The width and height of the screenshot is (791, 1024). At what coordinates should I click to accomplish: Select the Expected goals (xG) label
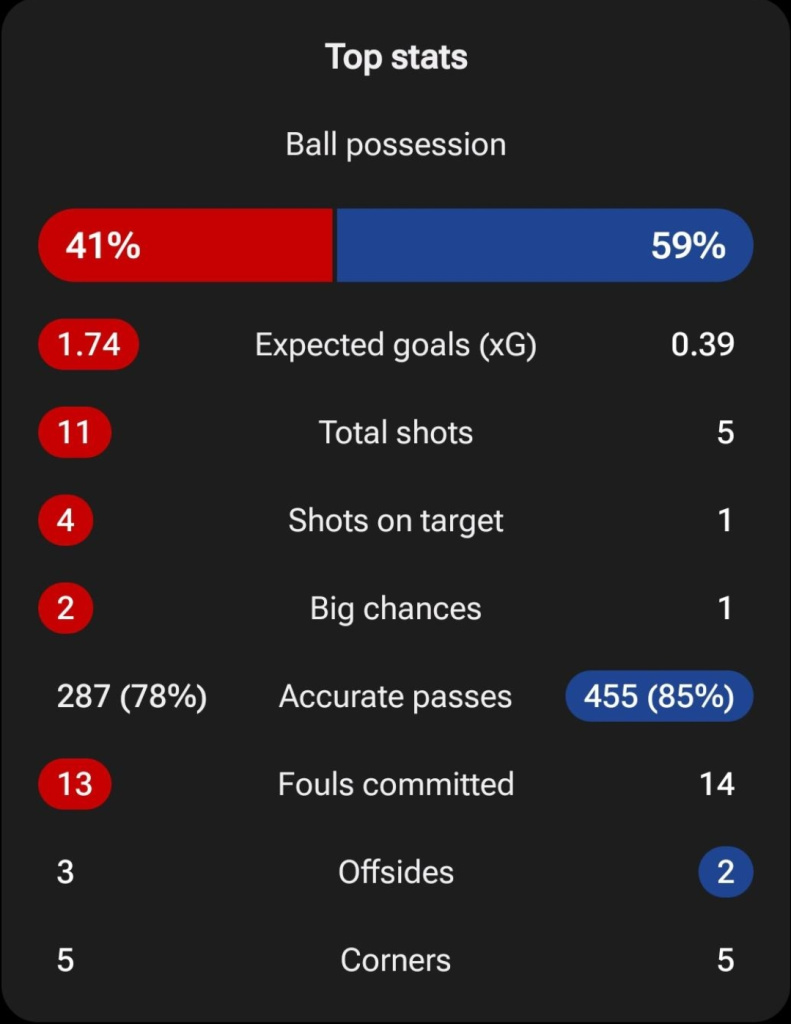tap(396, 345)
